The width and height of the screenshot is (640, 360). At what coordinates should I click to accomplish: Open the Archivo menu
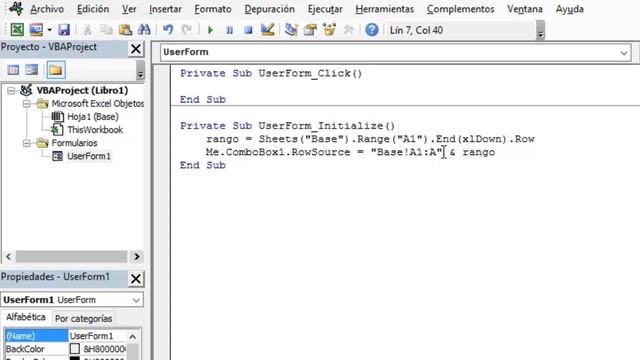[x=47, y=9]
